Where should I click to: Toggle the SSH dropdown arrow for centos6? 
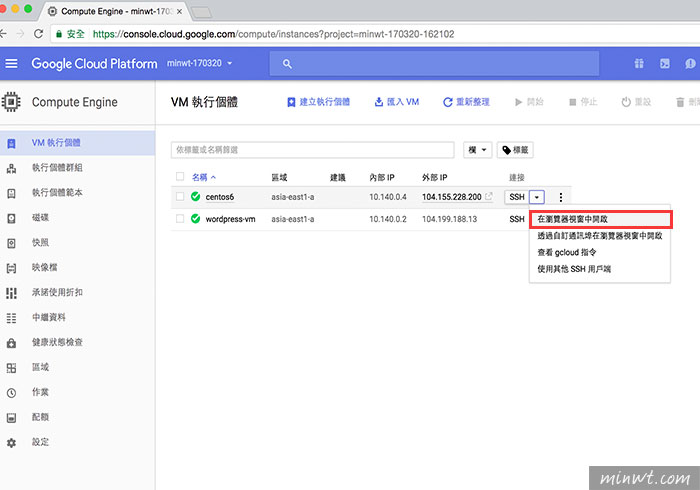point(537,197)
